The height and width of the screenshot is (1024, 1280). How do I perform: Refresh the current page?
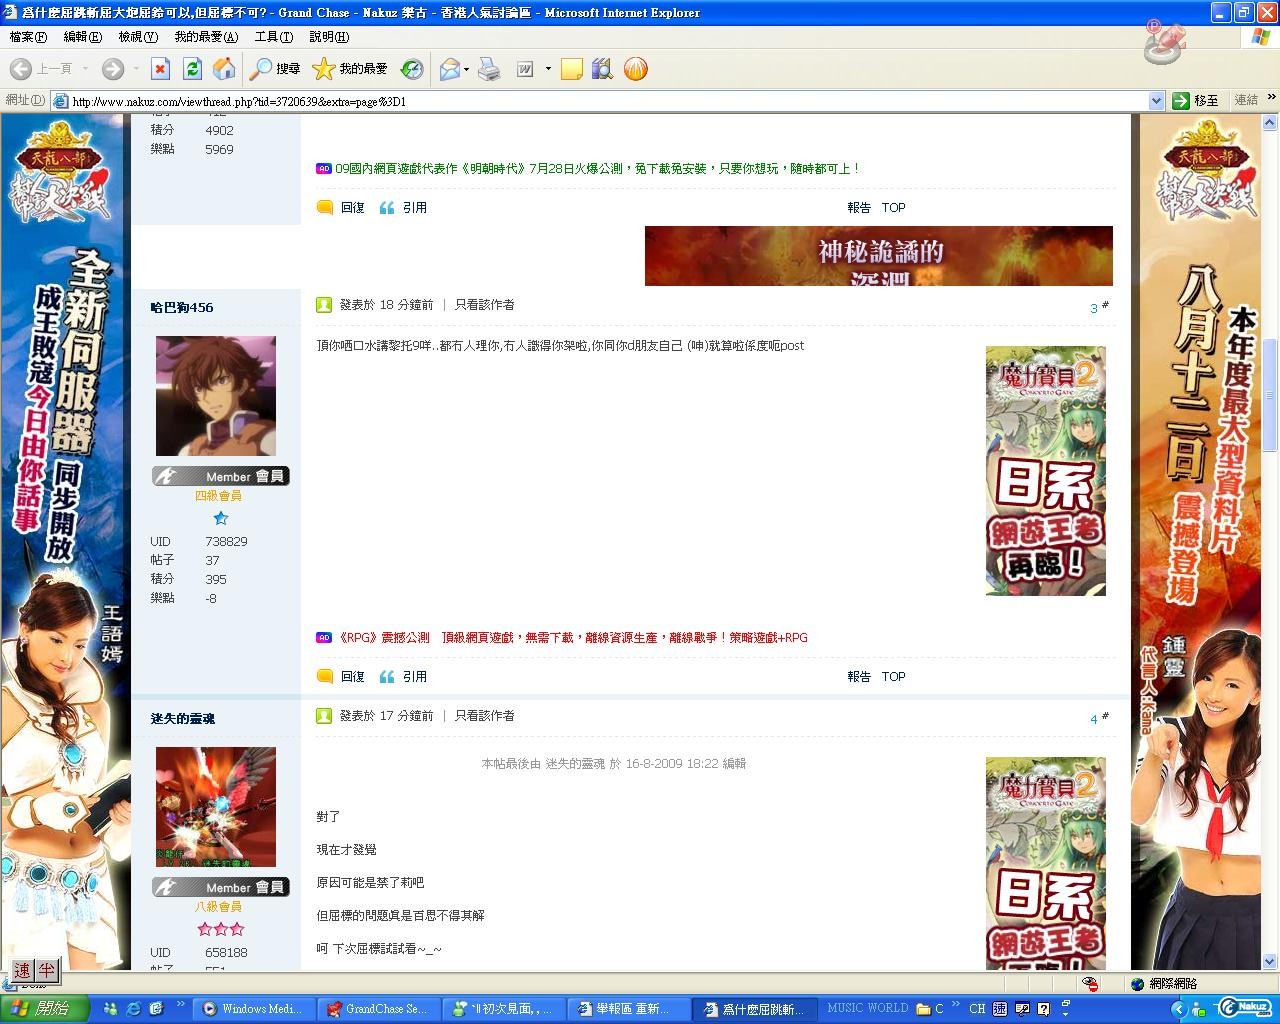coord(192,69)
